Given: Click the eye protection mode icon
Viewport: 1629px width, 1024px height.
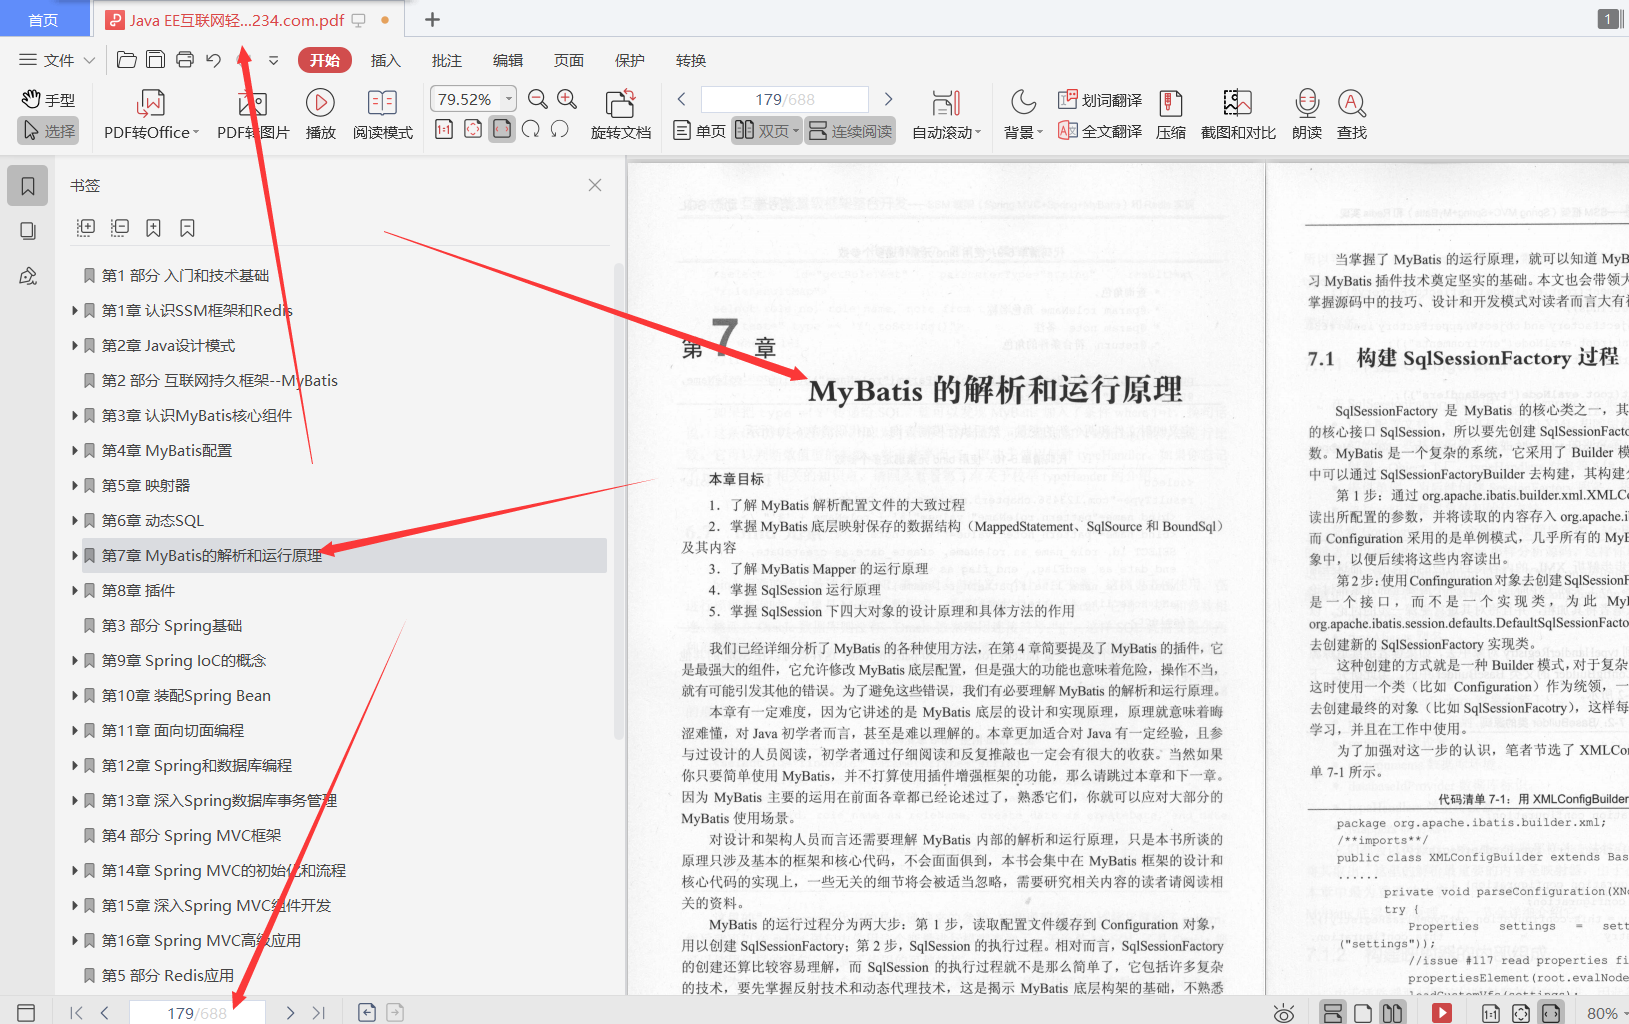Looking at the screenshot, I should tap(1284, 1013).
